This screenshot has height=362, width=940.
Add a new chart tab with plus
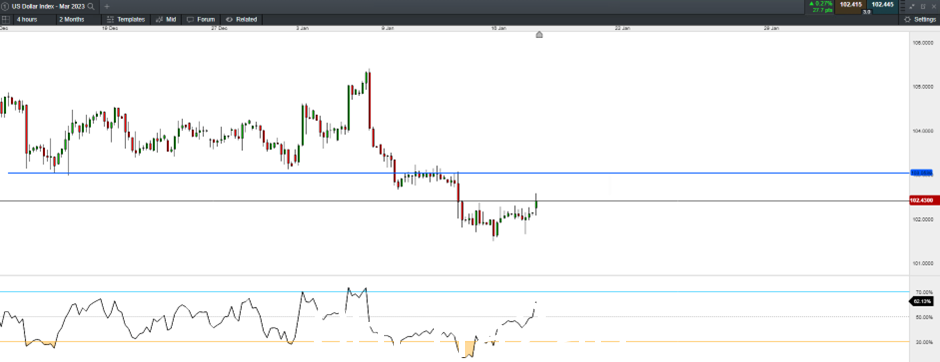[x=107, y=6]
